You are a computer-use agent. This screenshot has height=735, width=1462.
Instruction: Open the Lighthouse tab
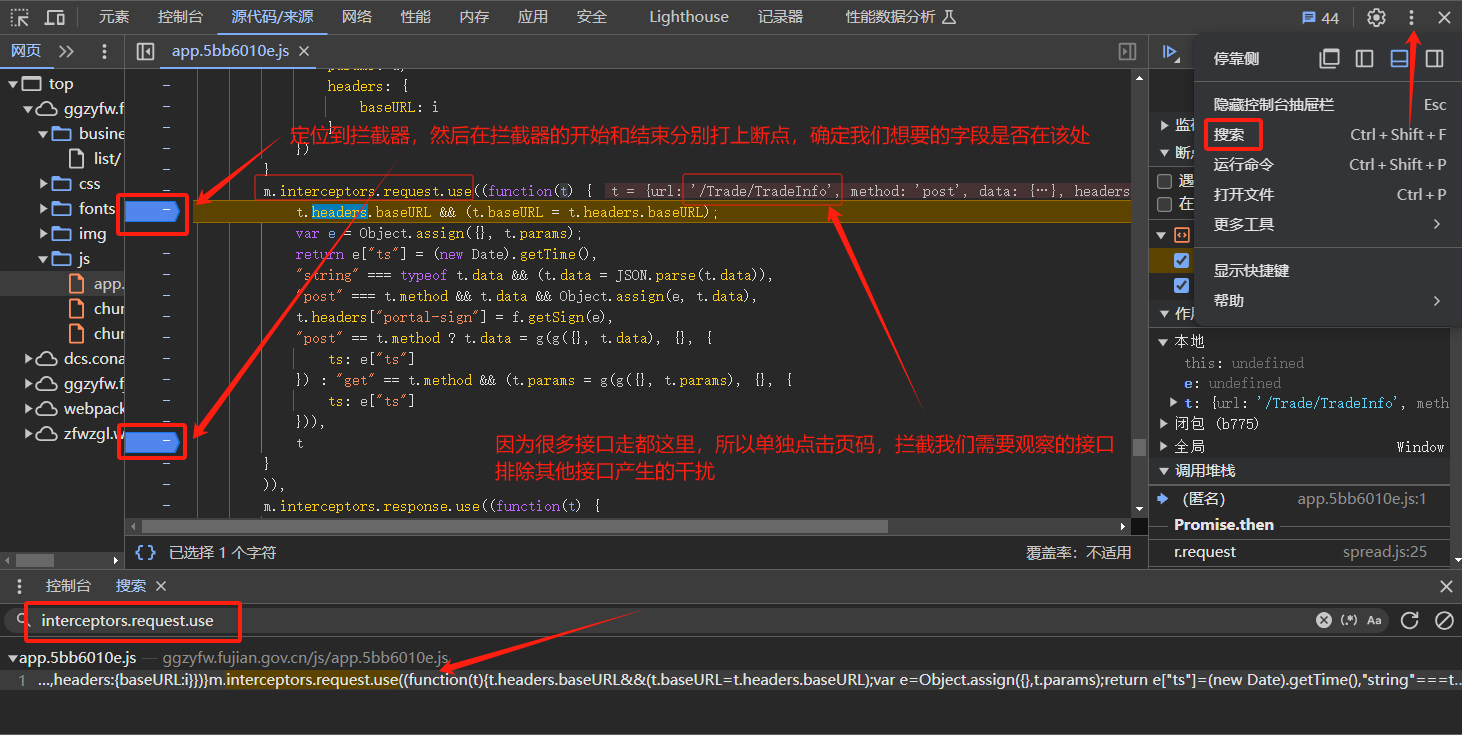pos(689,17)
